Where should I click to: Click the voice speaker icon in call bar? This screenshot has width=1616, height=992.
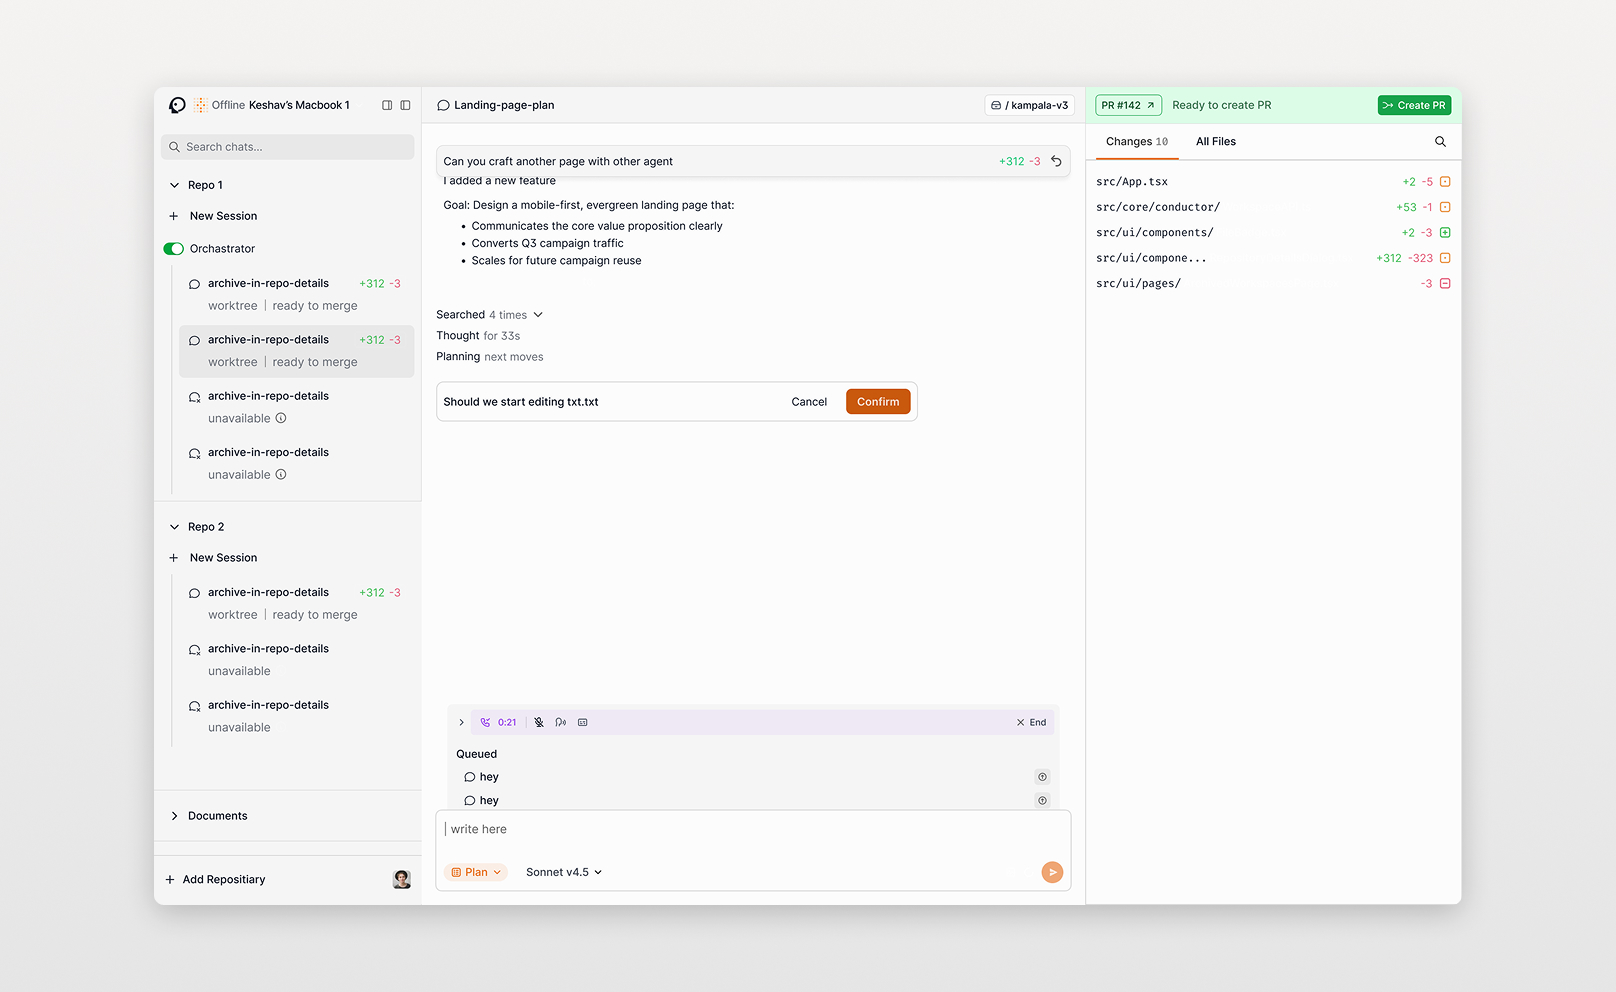(x=561, y=722)
